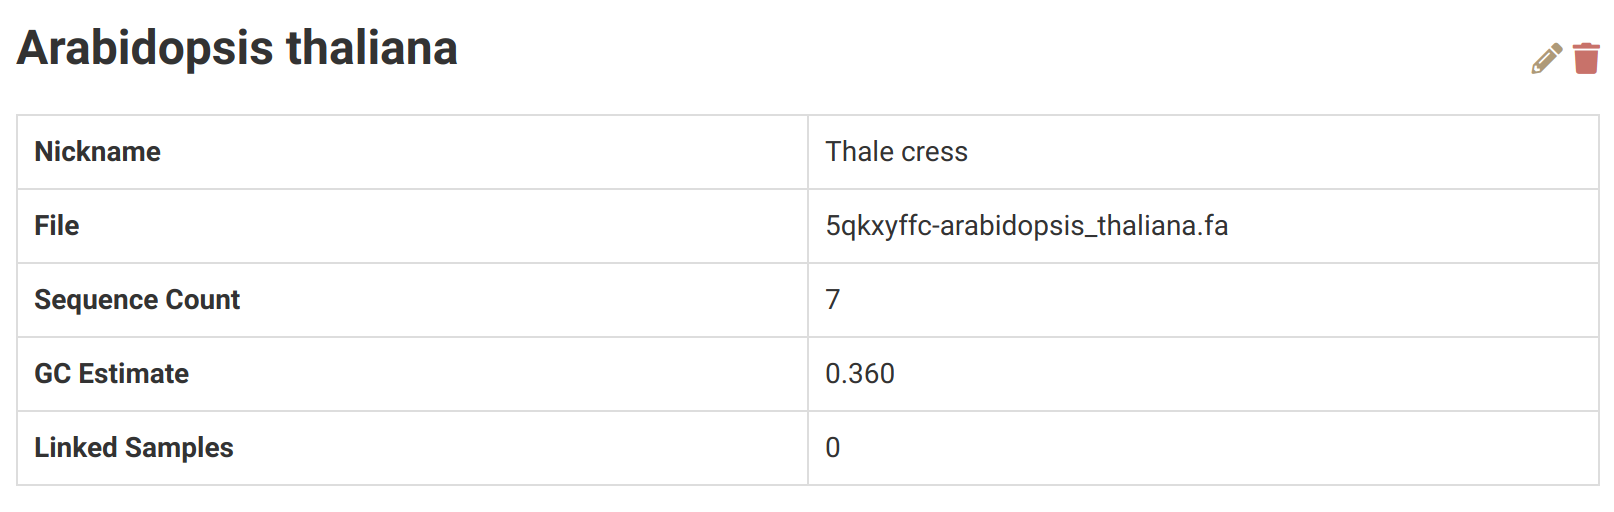Click empty space right of 'Thale cress'
Viewport: 1614px width, 512px height.
(x=1250, y=152)
